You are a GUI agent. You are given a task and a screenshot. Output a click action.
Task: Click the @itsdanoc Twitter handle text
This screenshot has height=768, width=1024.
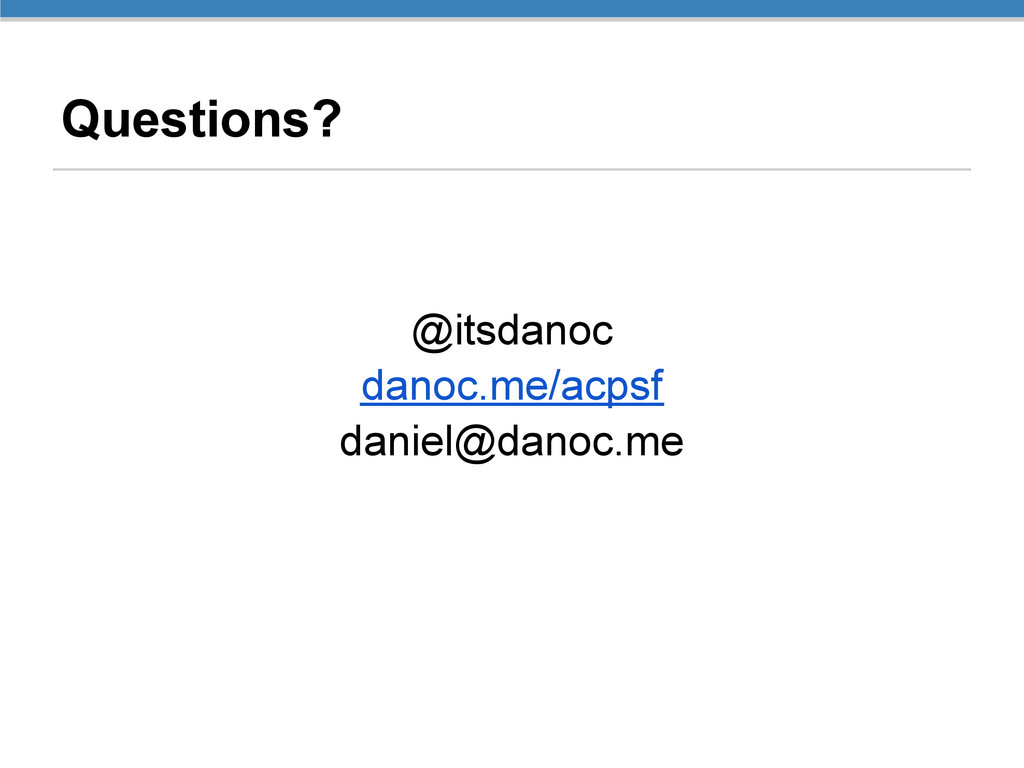[513, 331]
